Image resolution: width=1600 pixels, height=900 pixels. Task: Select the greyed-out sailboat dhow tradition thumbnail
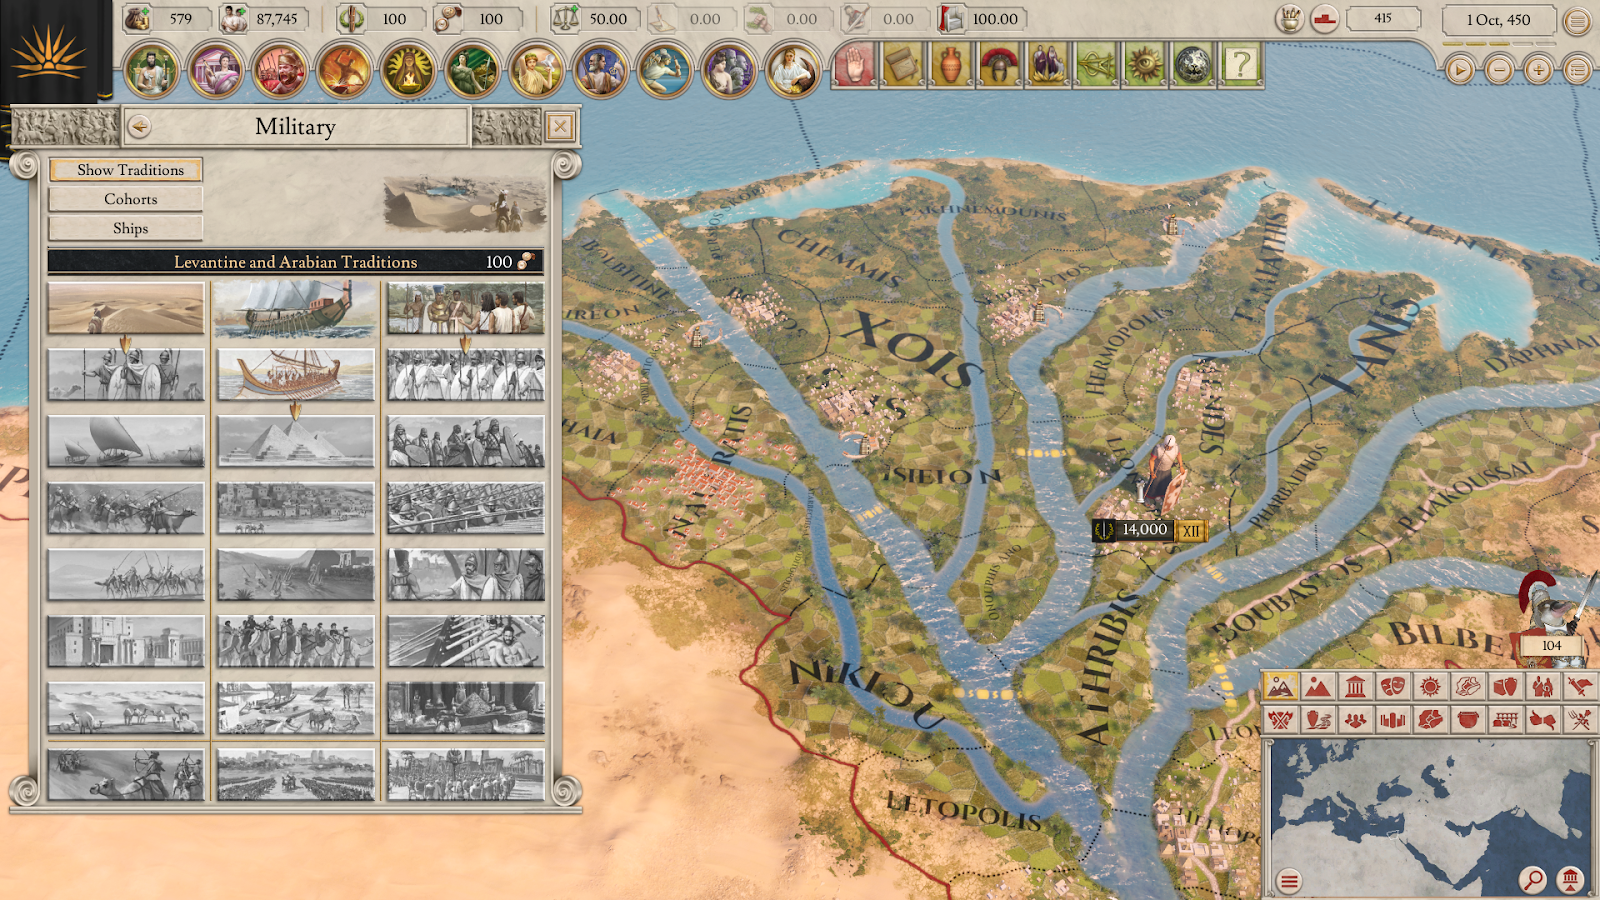126,442
